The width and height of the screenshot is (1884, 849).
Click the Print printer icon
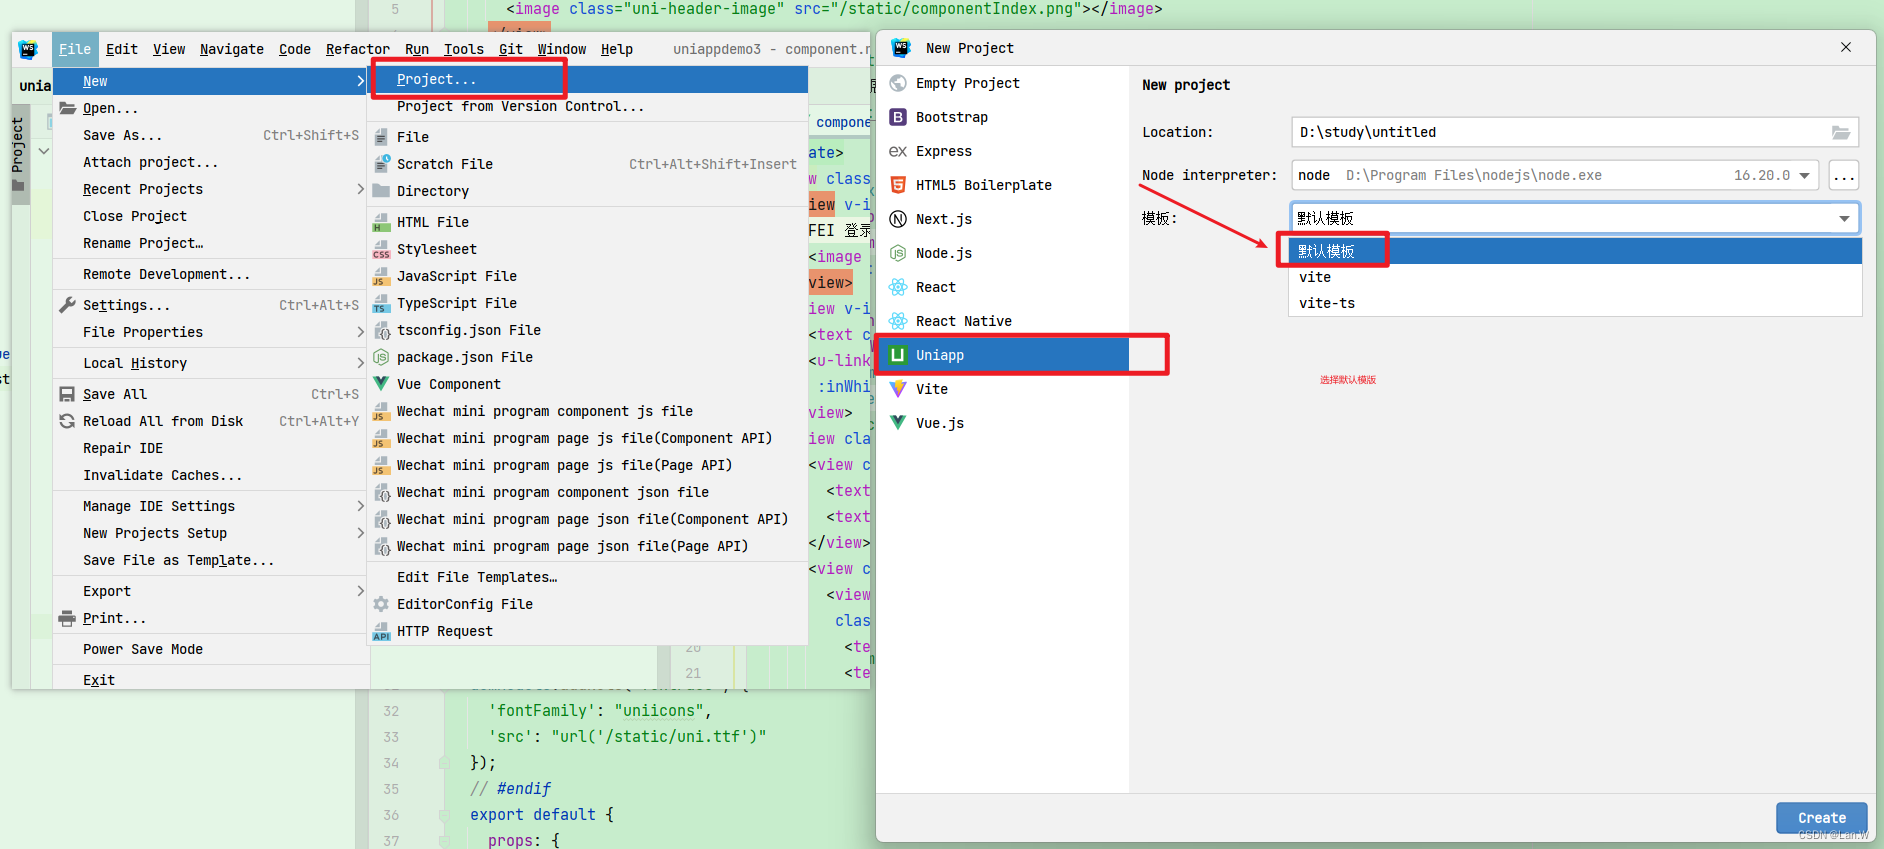tap(68, 618)
